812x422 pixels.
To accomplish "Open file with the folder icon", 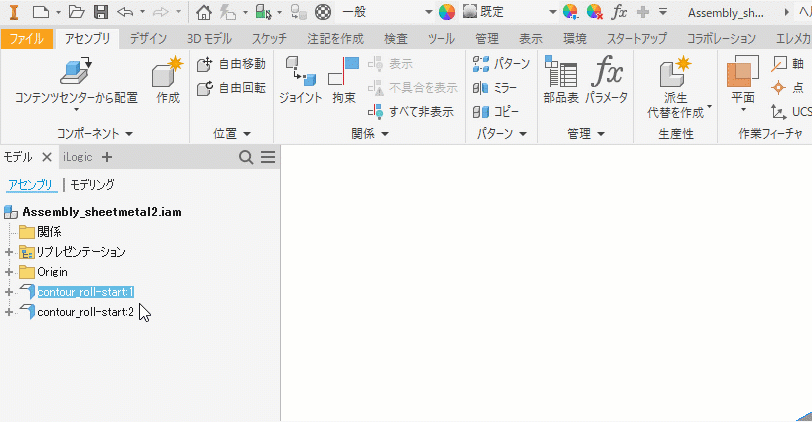I will point(76,11).
